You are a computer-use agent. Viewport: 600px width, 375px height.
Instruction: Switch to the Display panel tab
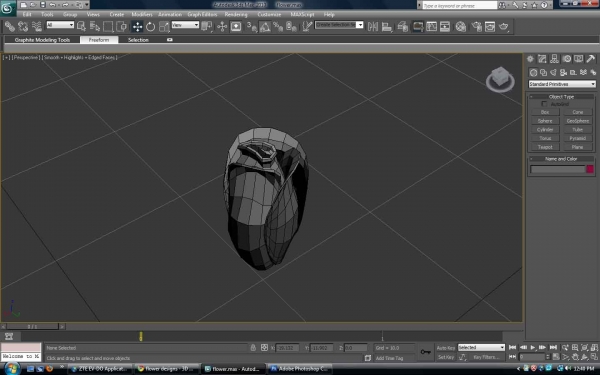(579, 59)
